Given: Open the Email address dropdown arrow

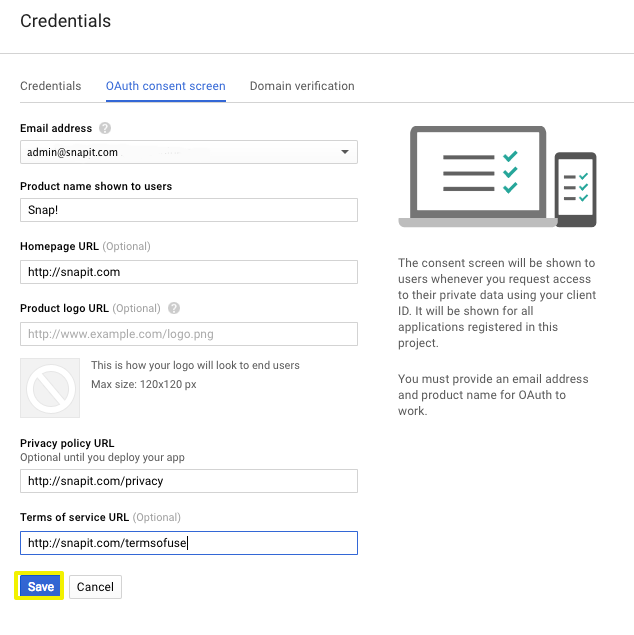Looking at the screenshot, I should point(345,152).
